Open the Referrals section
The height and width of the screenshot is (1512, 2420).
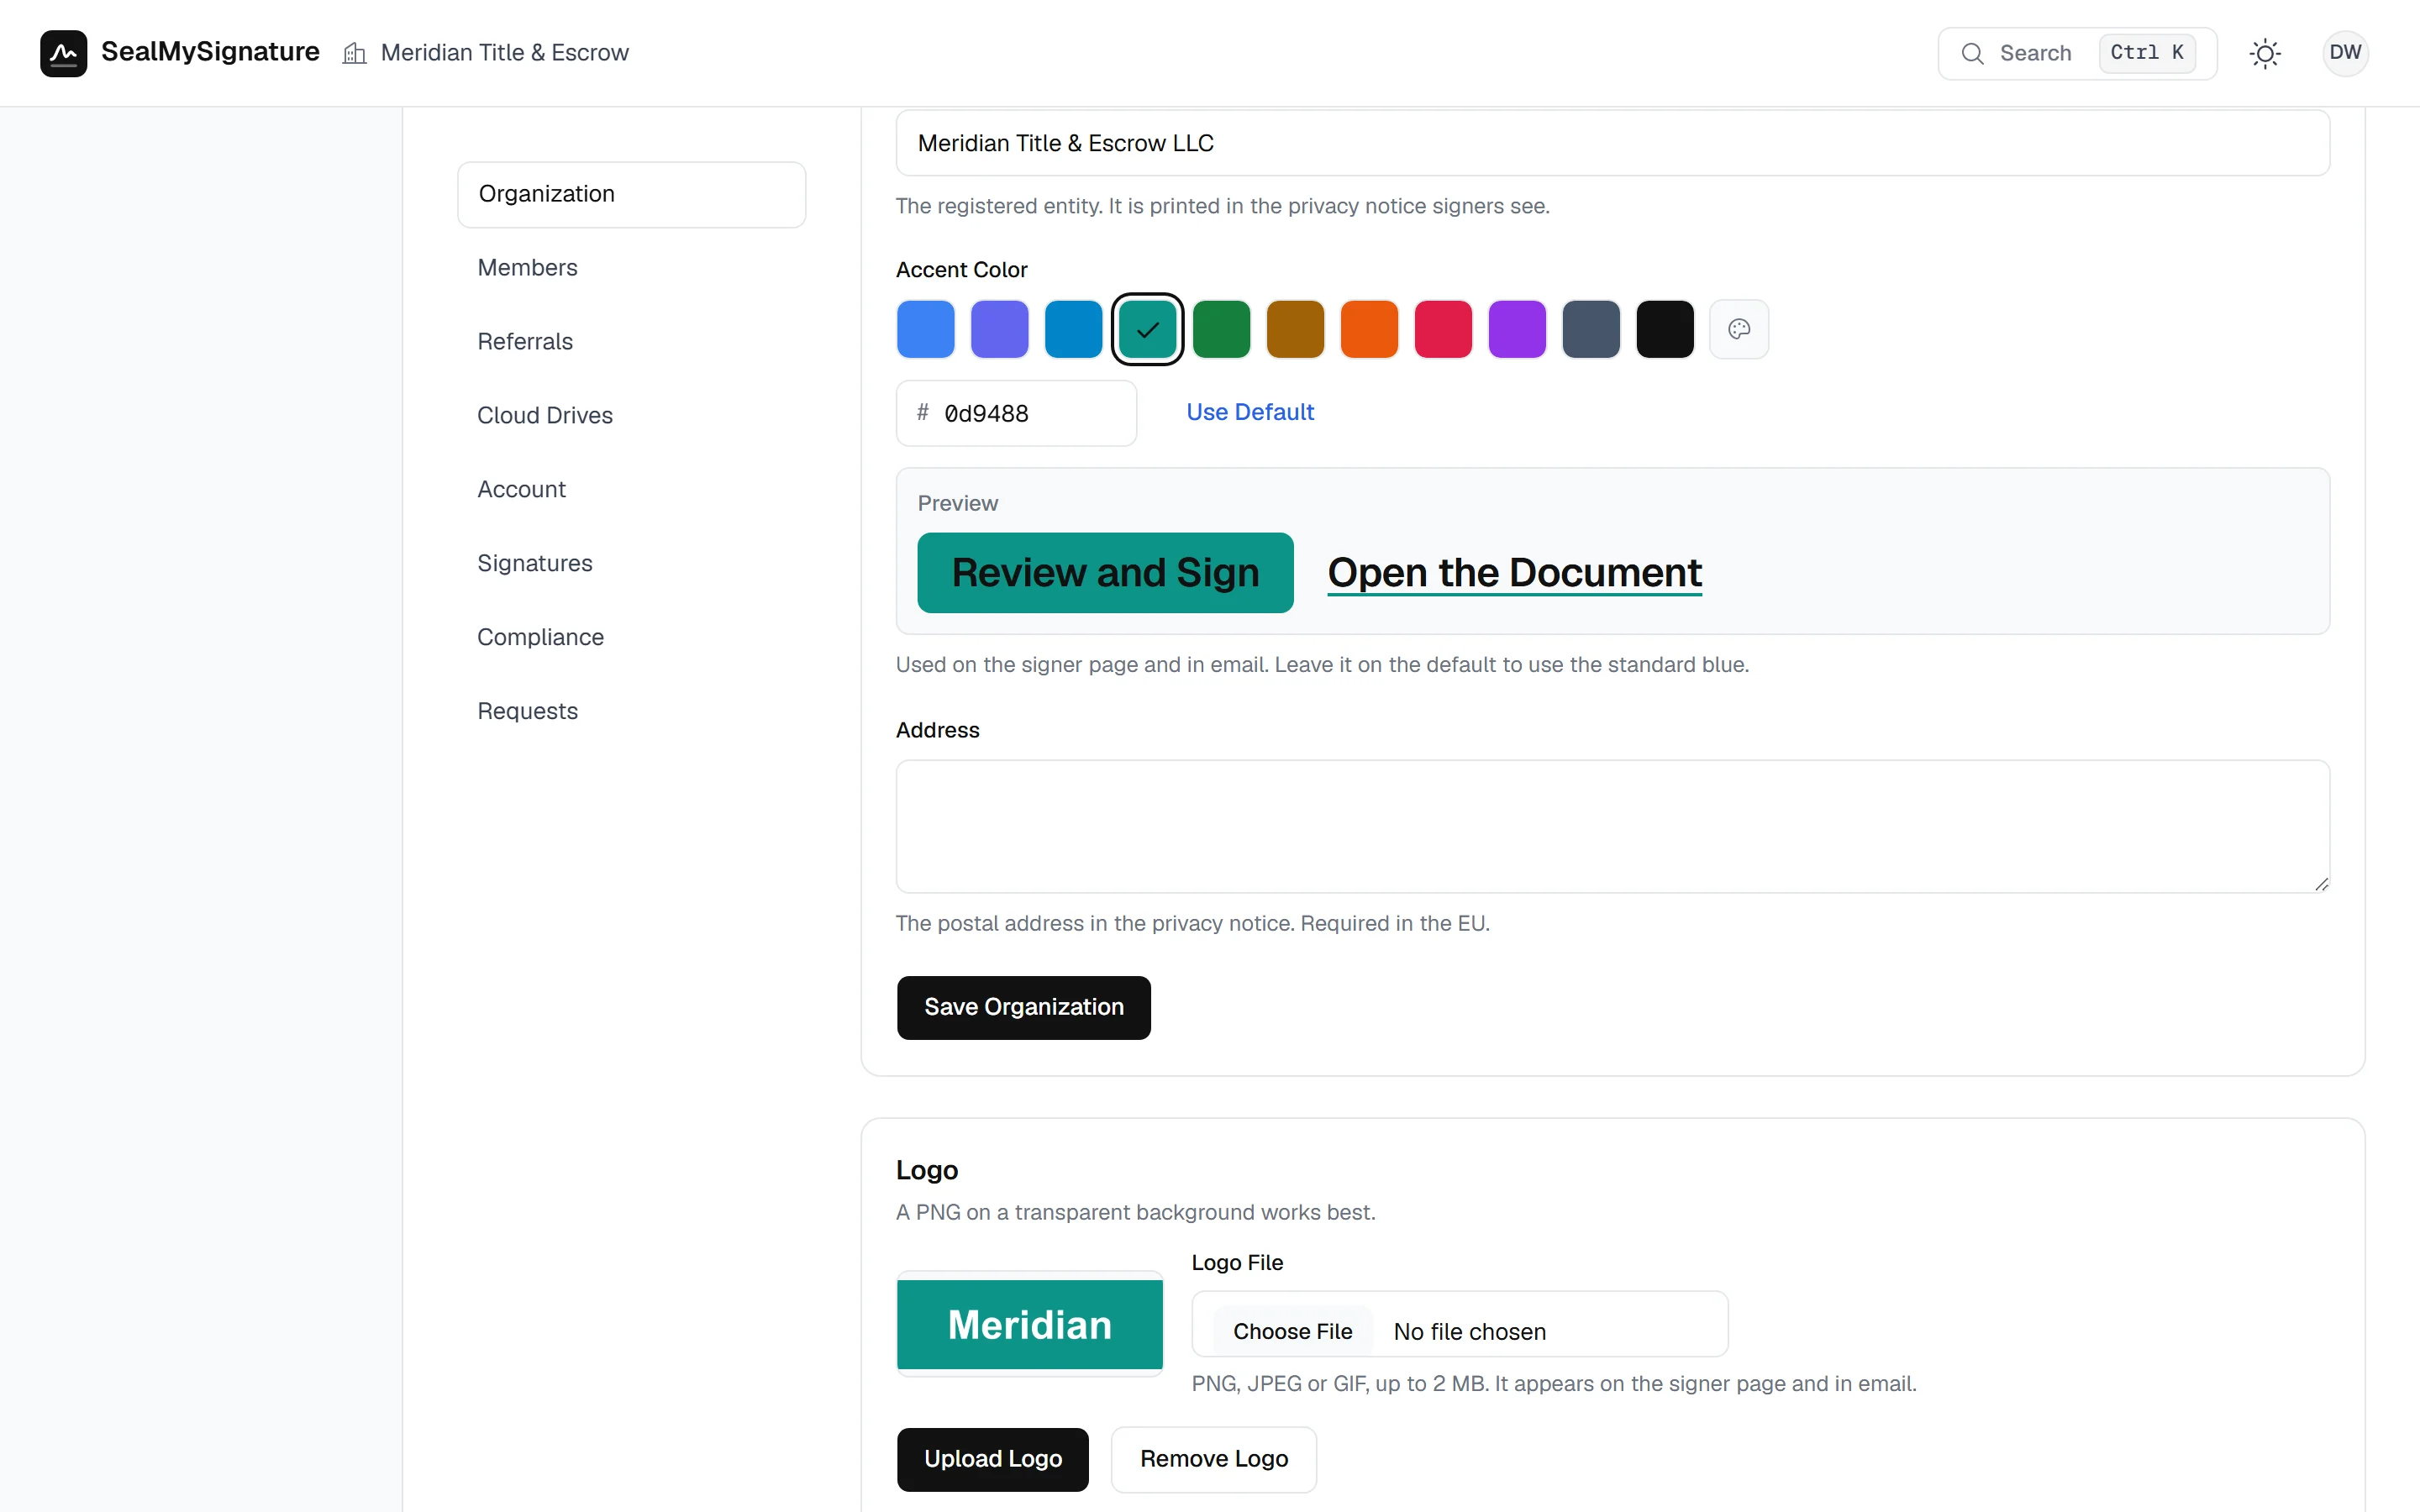(632, 342)
